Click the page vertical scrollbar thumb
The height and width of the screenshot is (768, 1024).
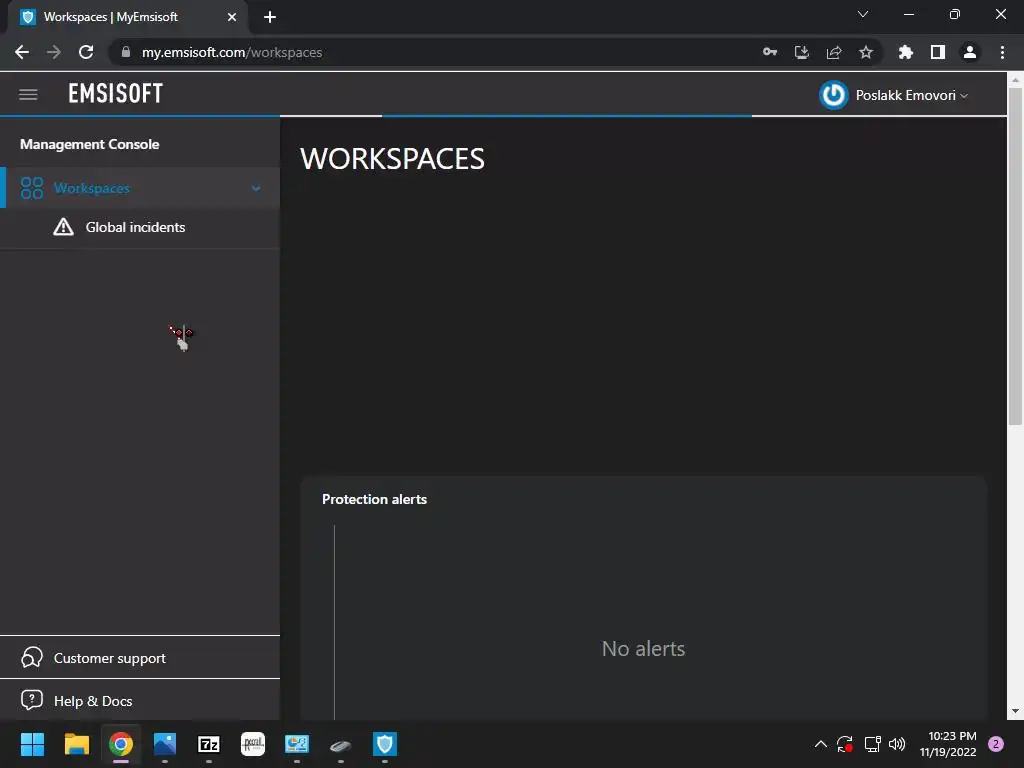tap(1015, 257)
